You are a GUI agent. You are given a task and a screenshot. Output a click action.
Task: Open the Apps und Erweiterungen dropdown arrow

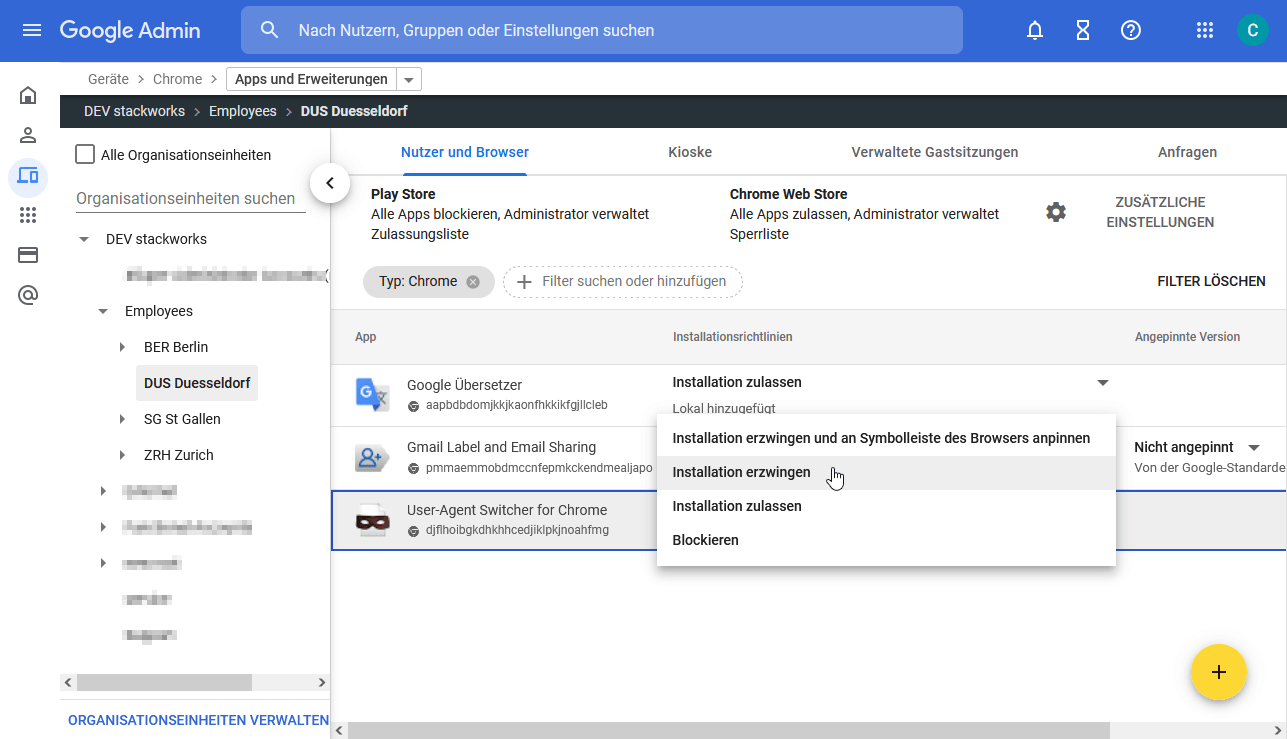[408, 80]
